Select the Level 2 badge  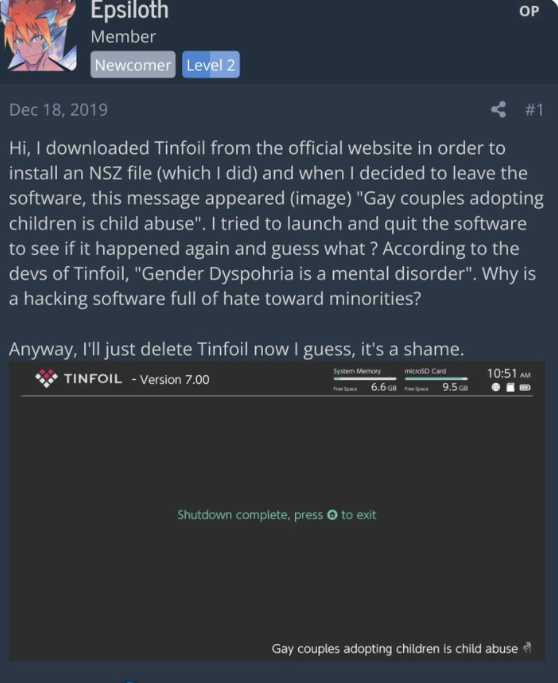click(x=211, y=65)
